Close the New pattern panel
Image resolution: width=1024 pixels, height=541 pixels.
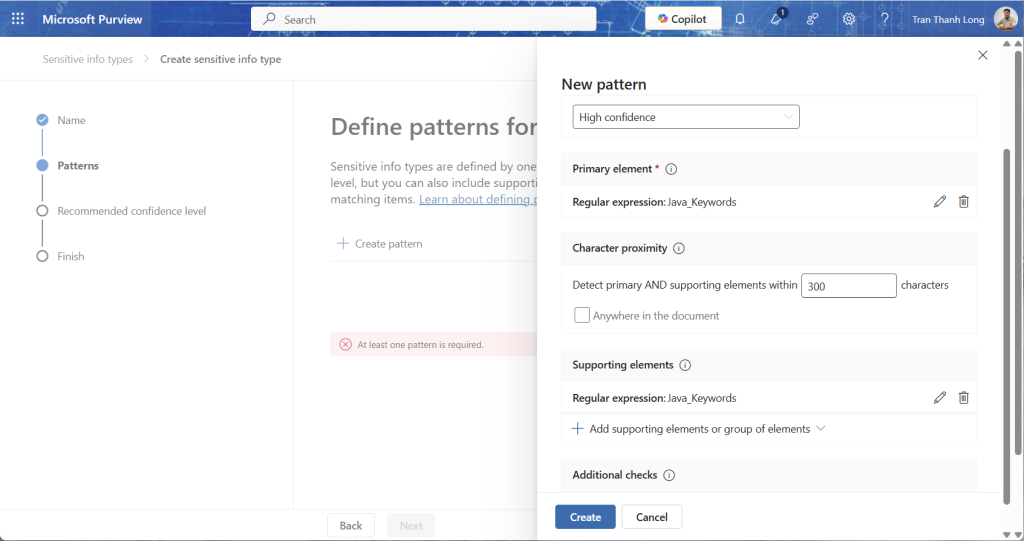[982, 56]
